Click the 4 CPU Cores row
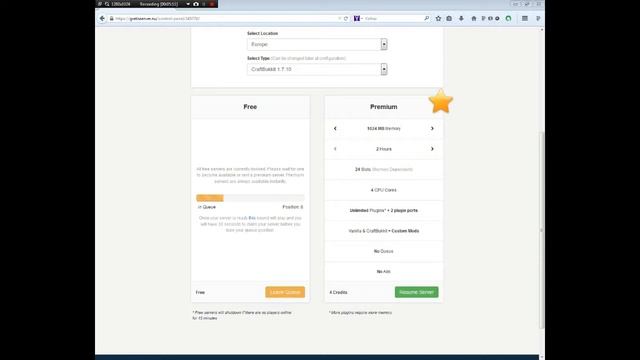 point(384,190)
